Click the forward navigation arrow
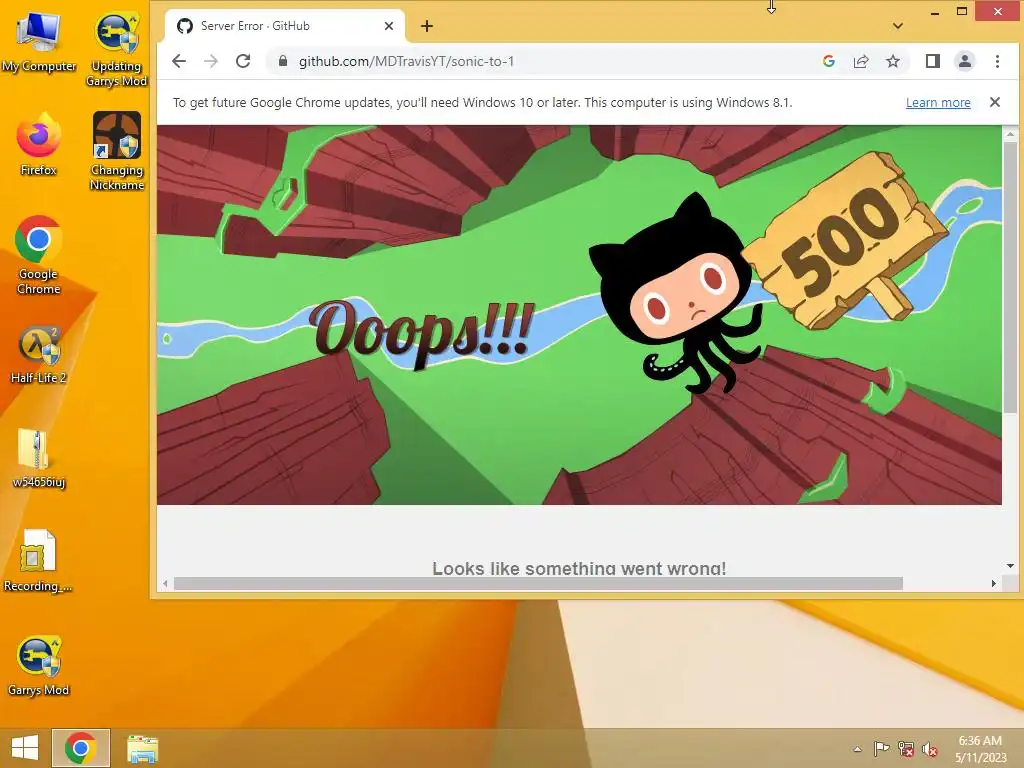Viewport: 1024px width, 768px height. click(x=211, y=61)
